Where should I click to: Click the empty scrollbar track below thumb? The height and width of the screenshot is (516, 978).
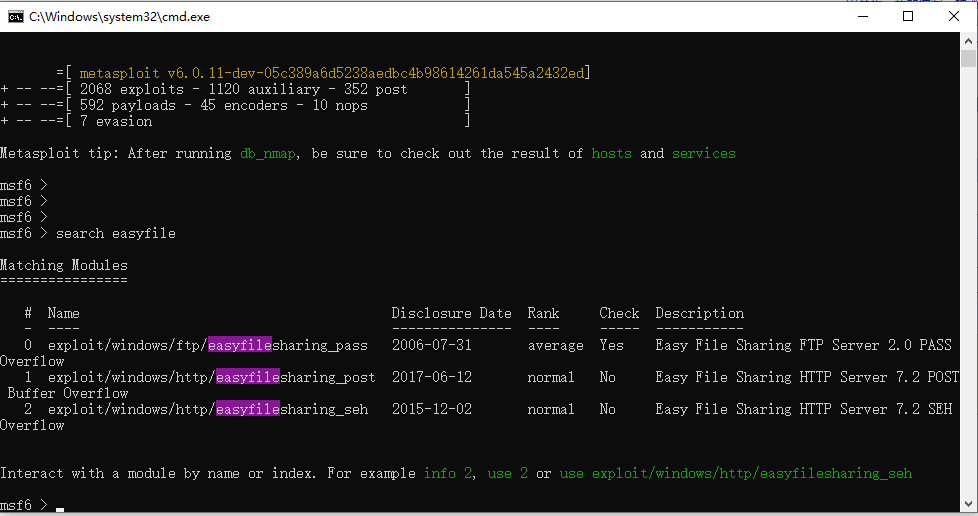click(968, 281)
